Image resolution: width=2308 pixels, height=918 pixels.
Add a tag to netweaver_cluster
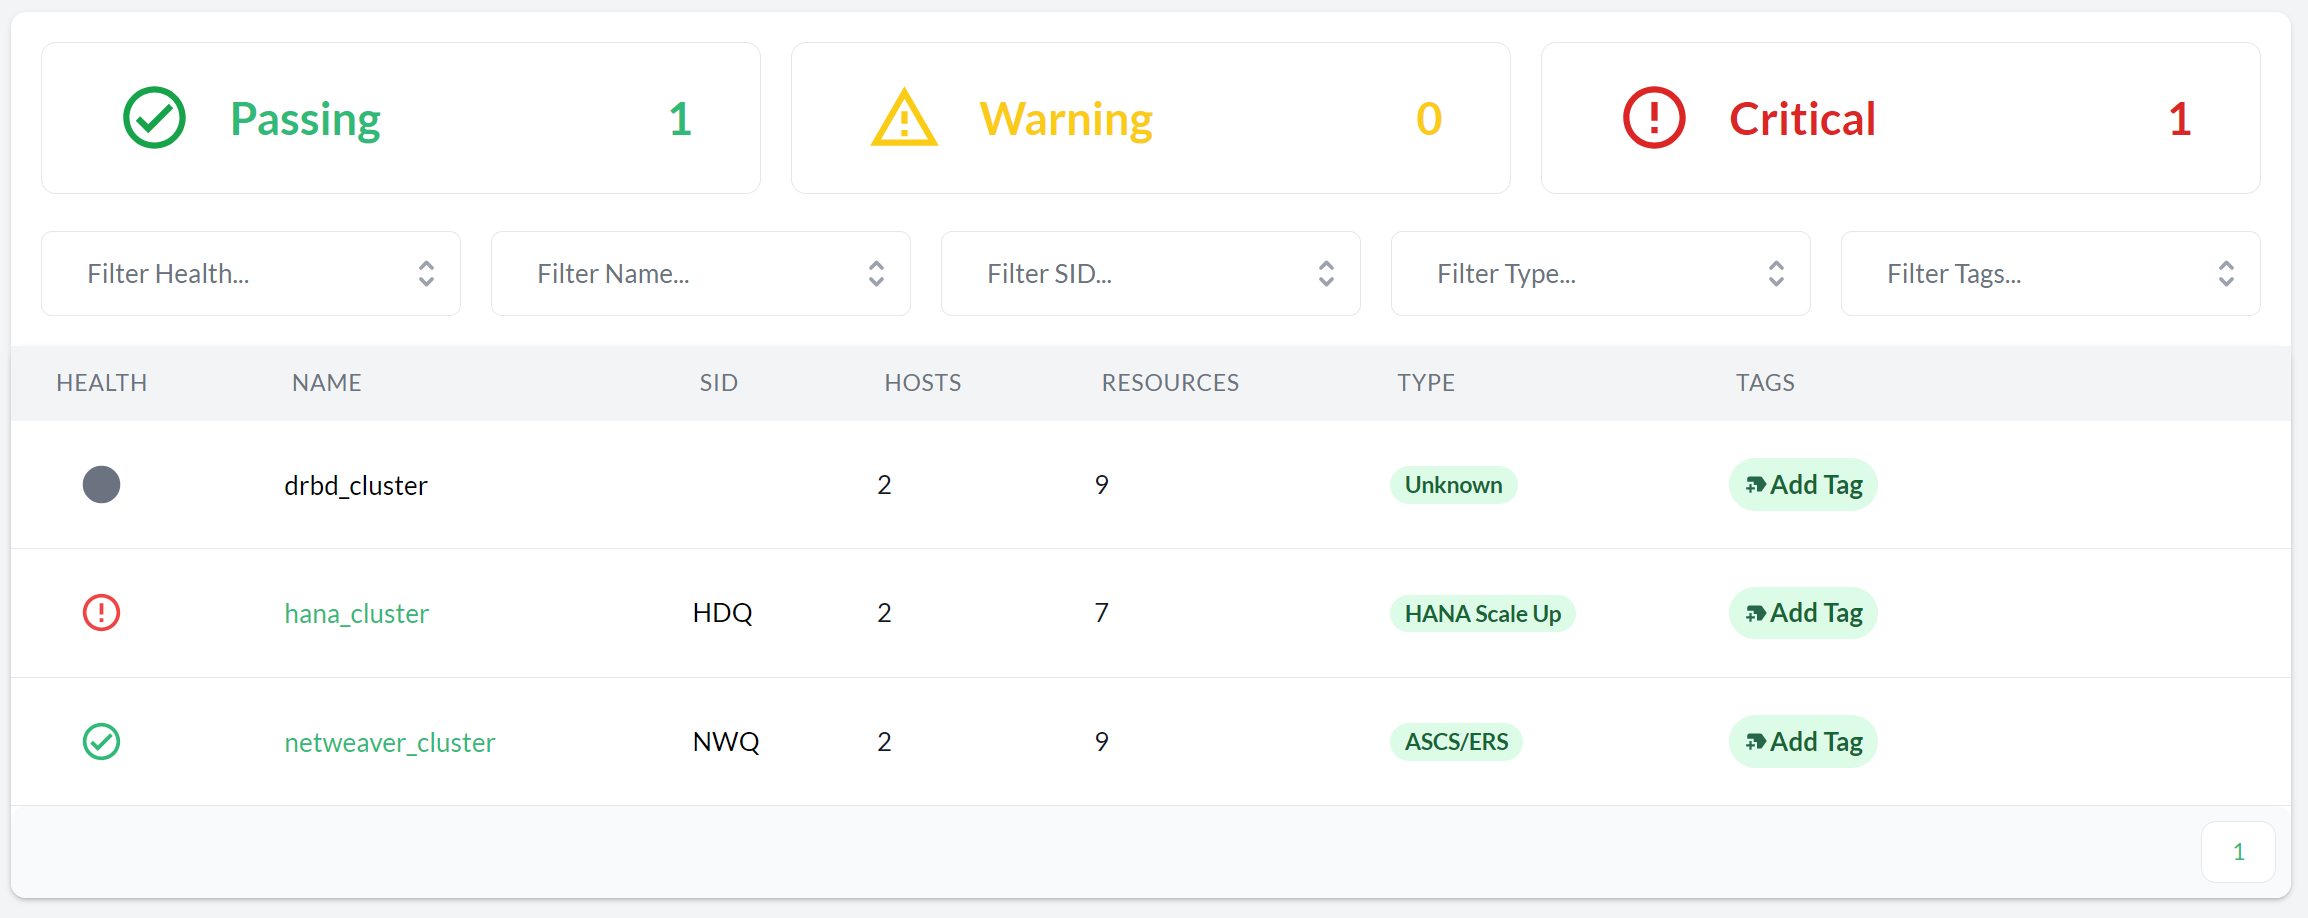coord(1803,742)
